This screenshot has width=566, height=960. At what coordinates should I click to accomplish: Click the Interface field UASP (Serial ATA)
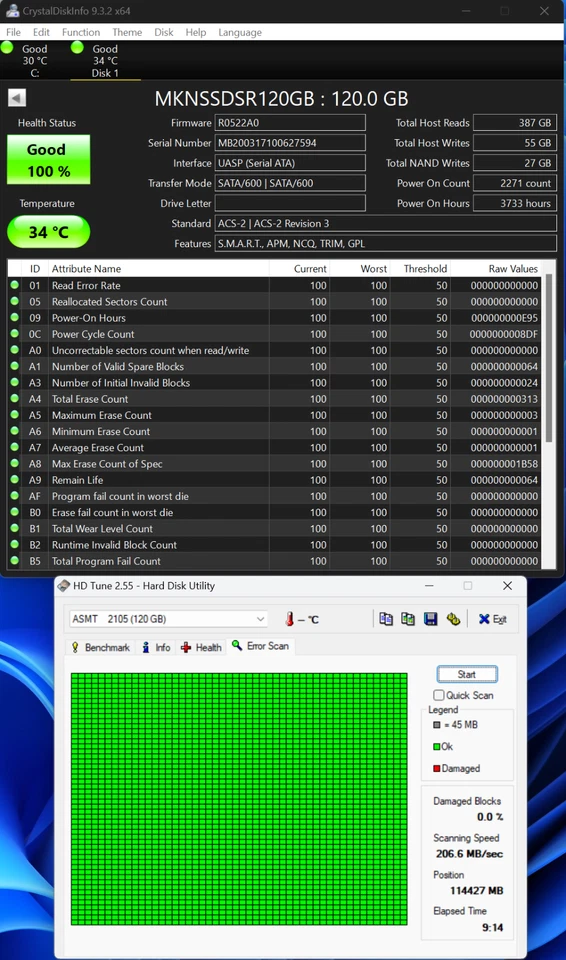[290, 163]
